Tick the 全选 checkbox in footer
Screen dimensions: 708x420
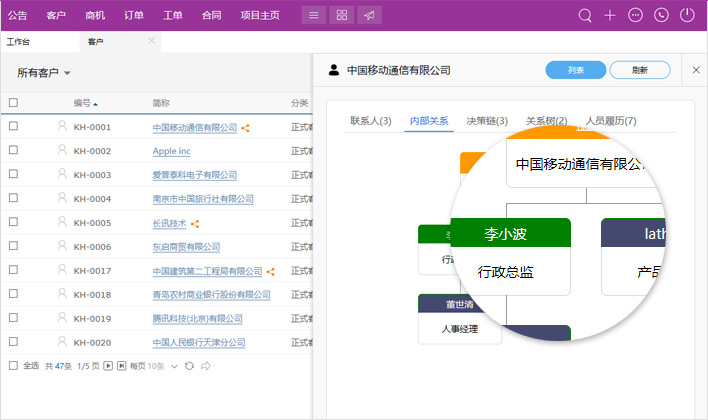pyautogui.click(x=14, y=365)
